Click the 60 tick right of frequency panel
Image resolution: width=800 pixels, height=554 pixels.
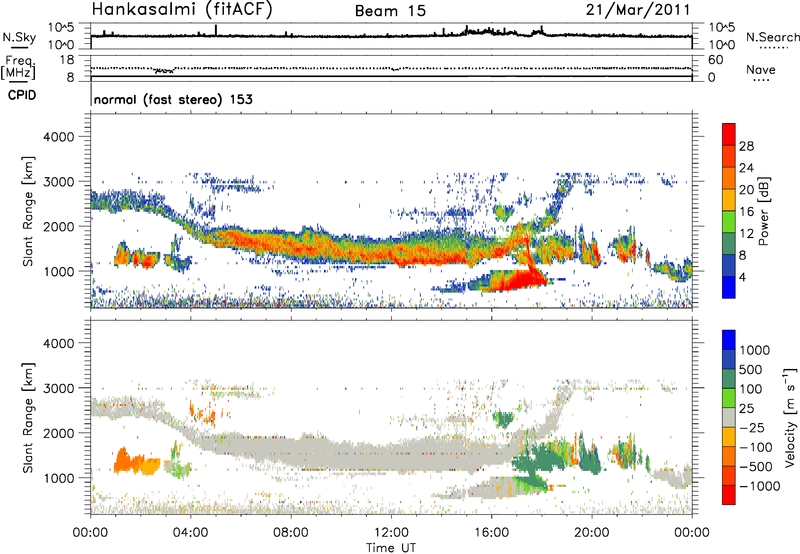[x=715, y=60]
